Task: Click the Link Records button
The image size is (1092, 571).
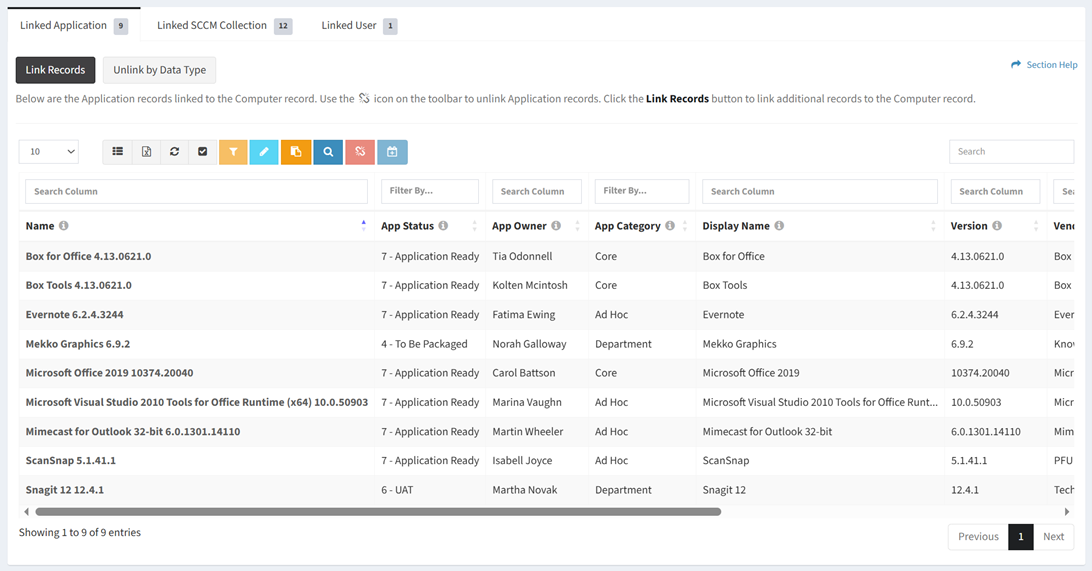Action: click(x=56, y=70)
